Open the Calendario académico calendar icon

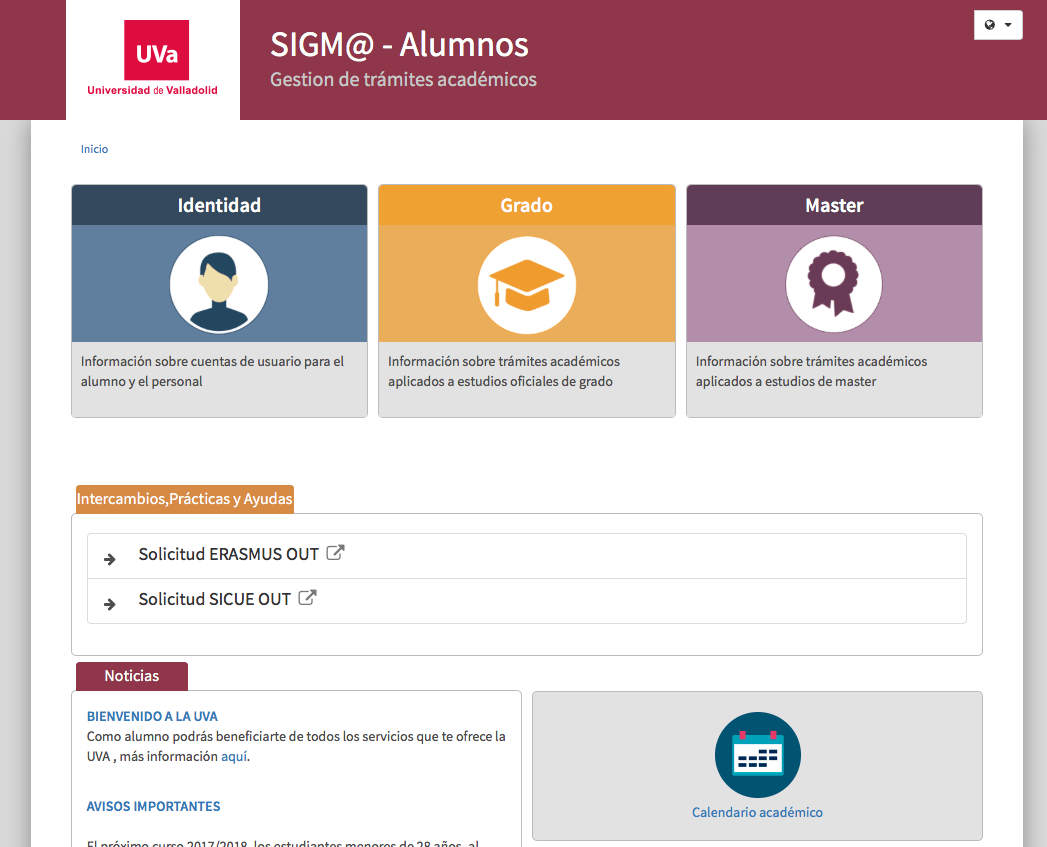(757, 755)
